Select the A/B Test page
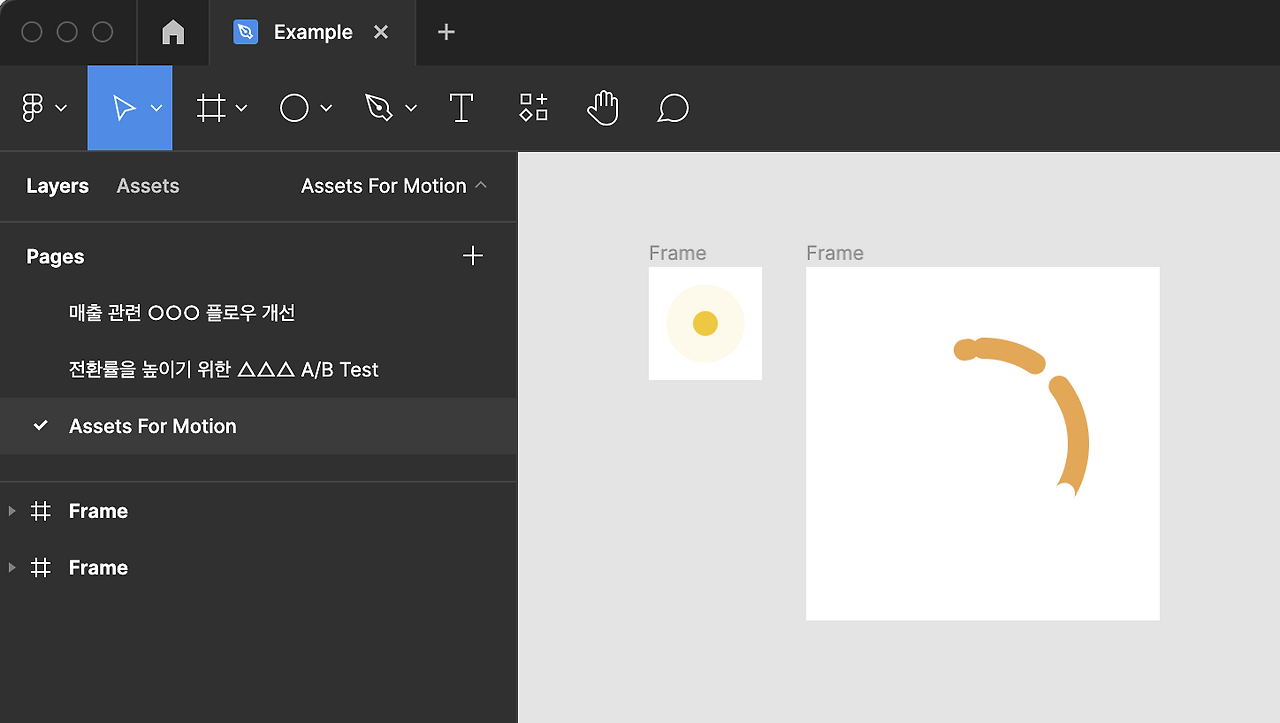Screen dimensions: 1280x723 tap(224, 370)
